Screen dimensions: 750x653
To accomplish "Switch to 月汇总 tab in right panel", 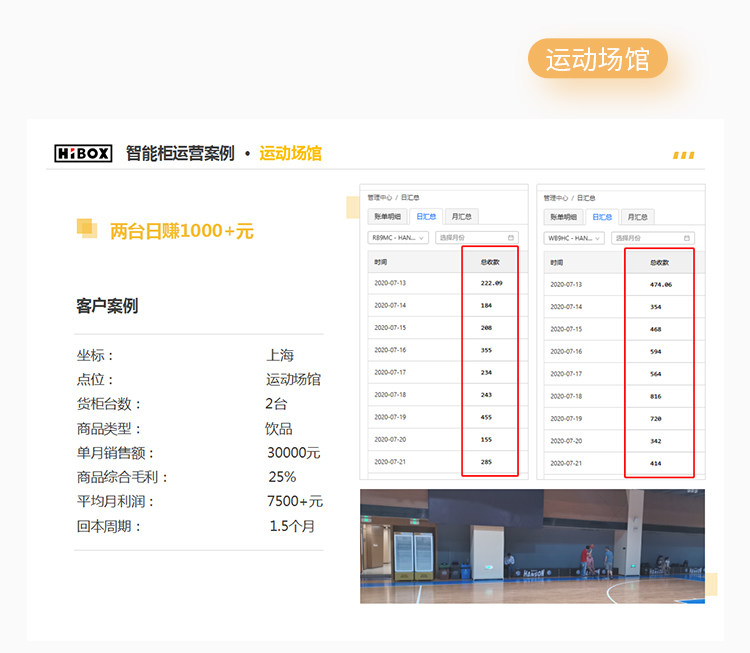I will tap(638, 217).
